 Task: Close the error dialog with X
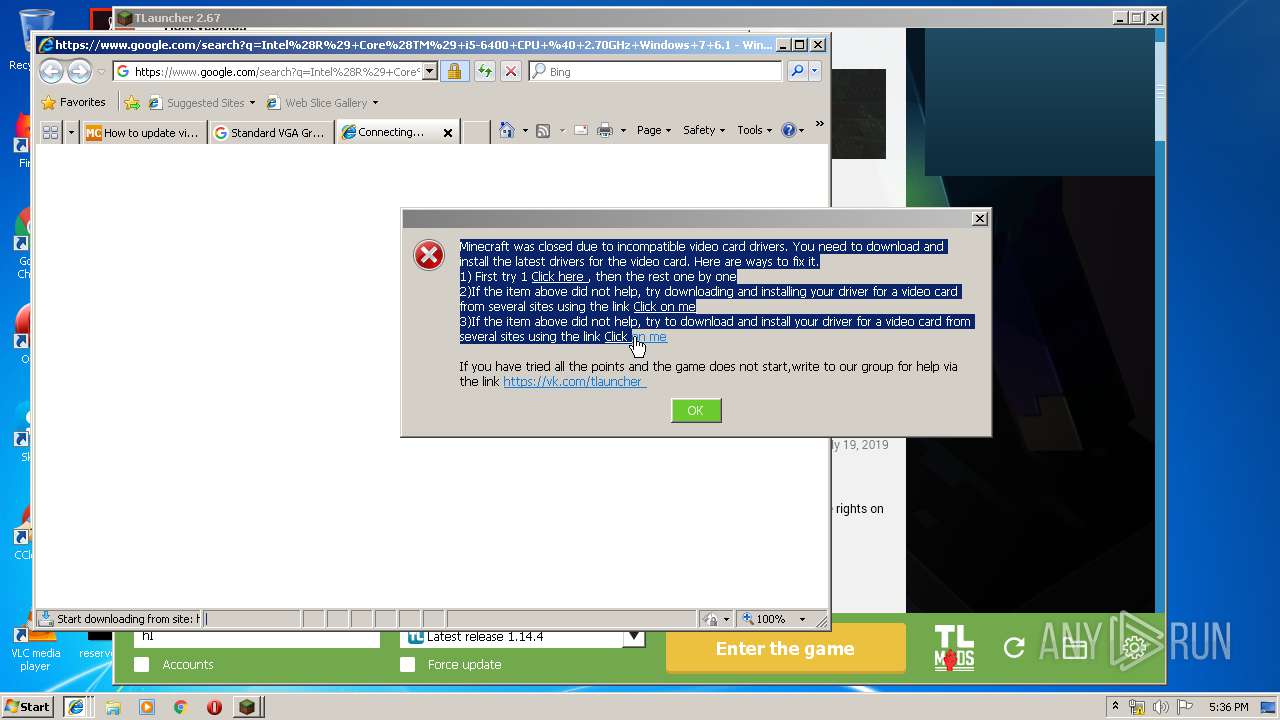click(980, 218)
